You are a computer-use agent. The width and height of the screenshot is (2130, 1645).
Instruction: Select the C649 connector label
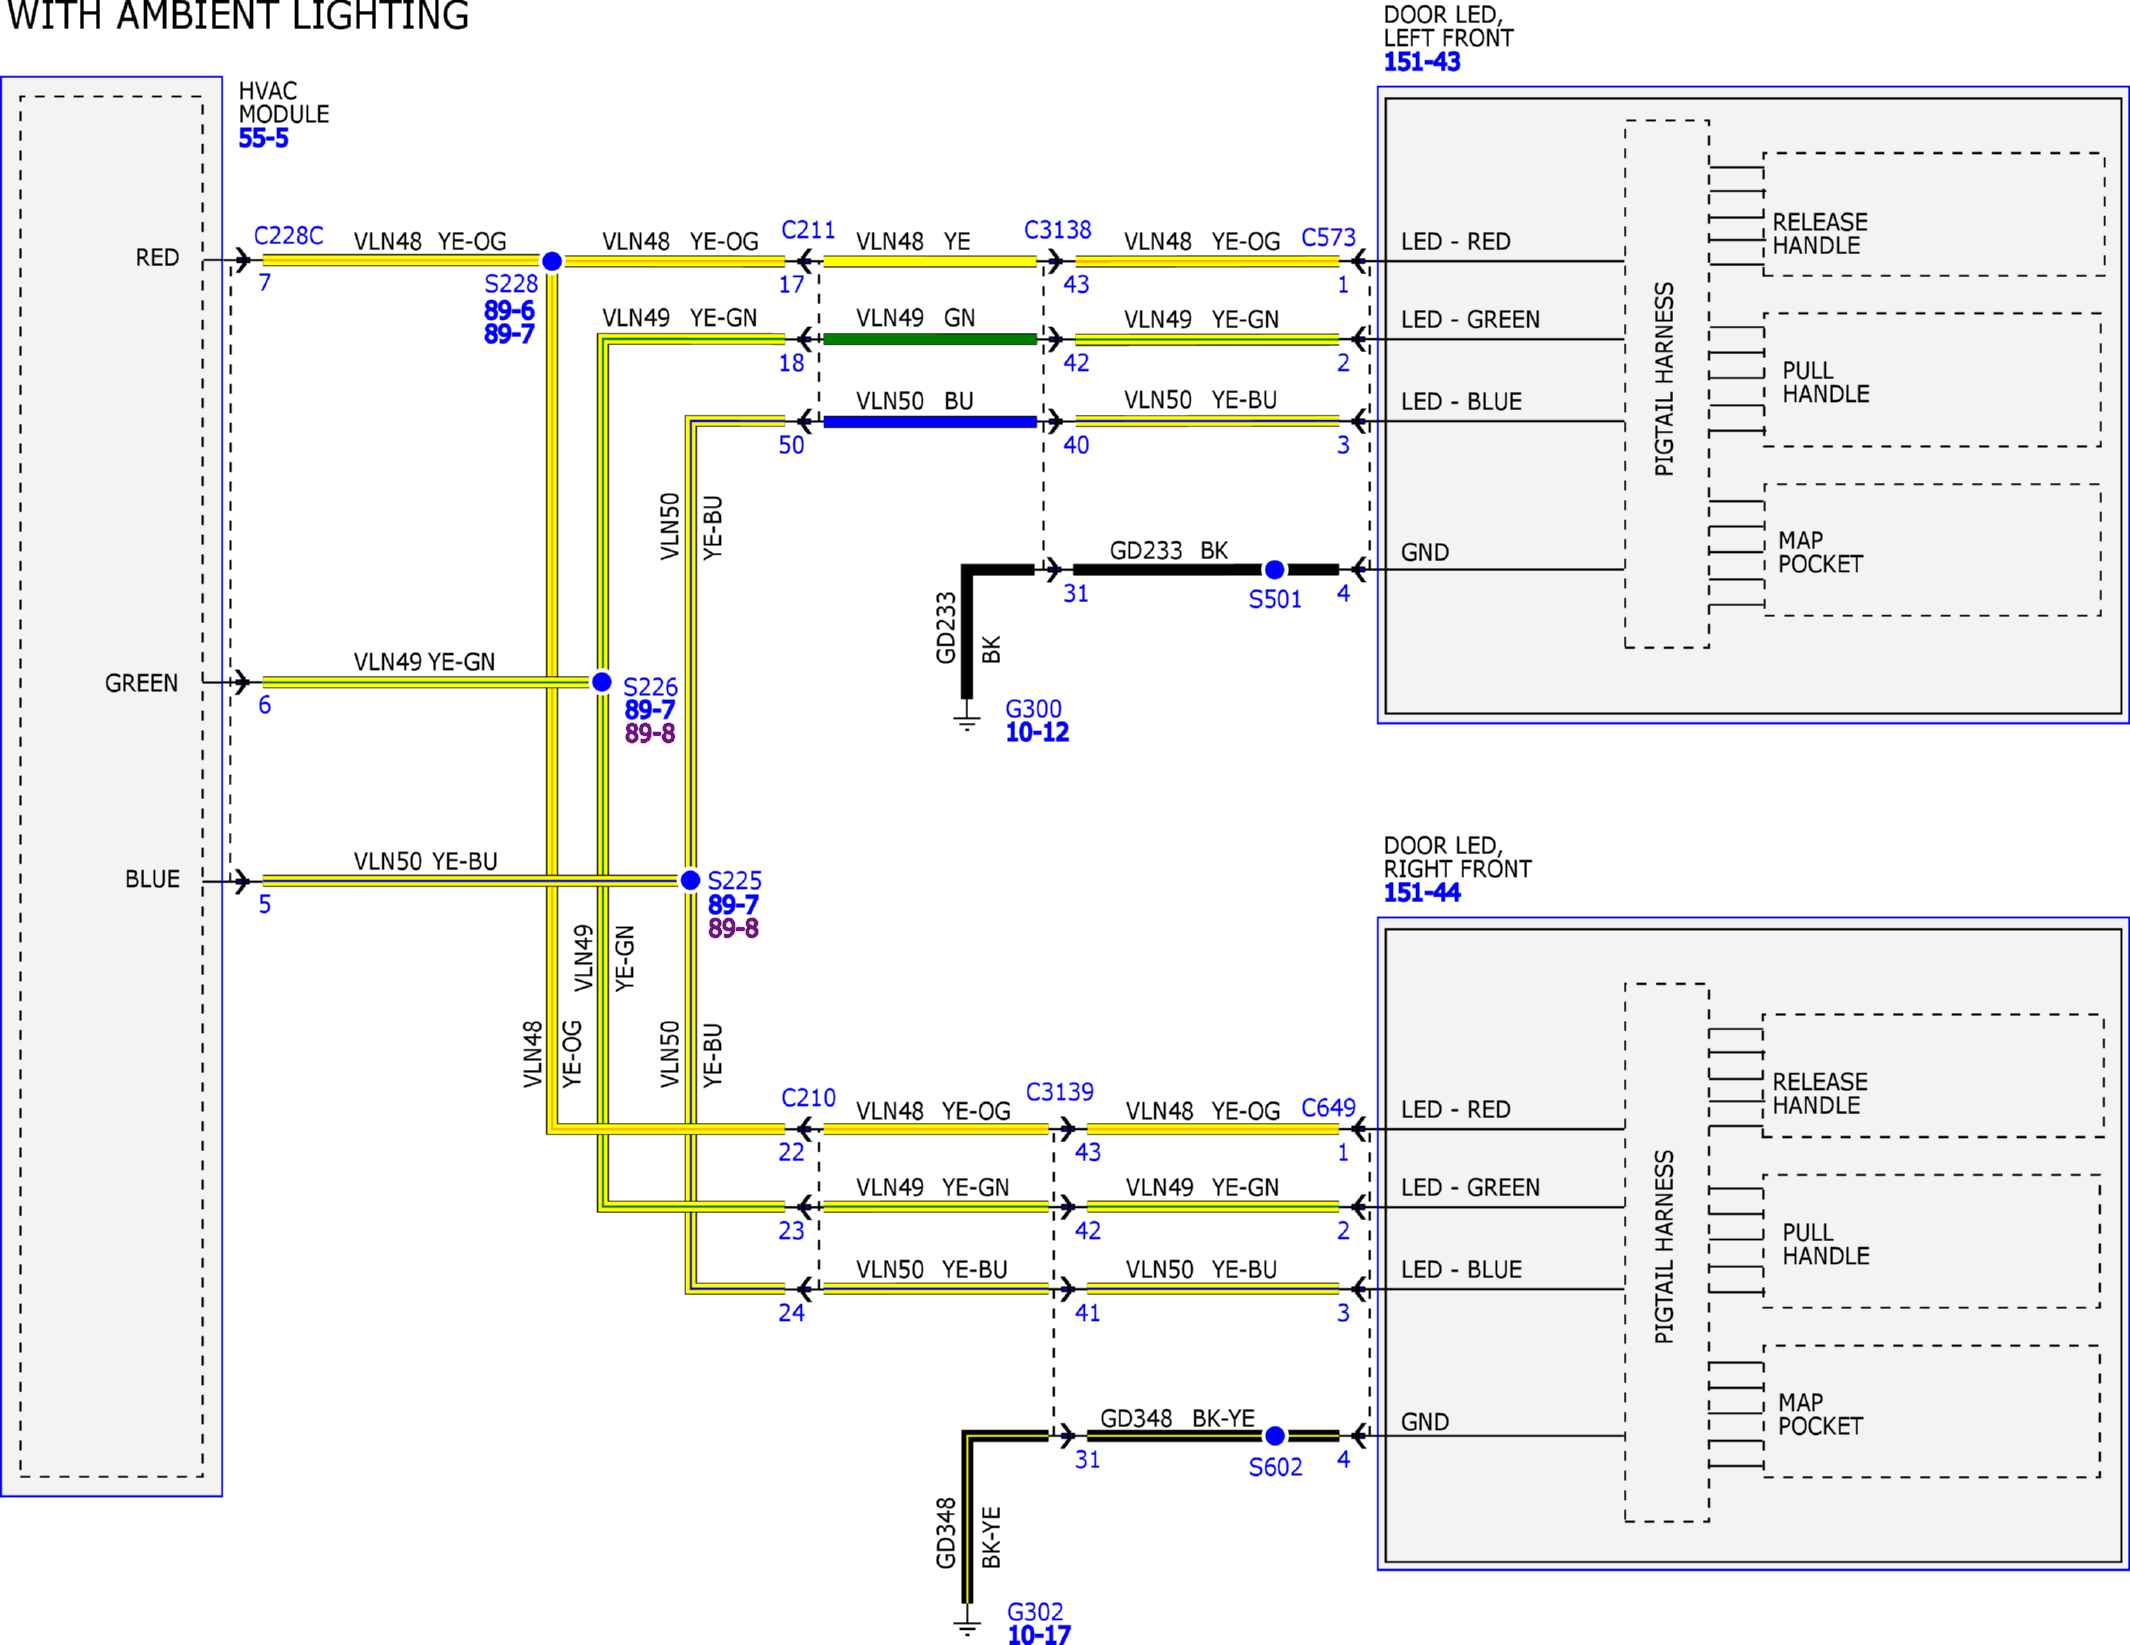pos(1328,1108)
